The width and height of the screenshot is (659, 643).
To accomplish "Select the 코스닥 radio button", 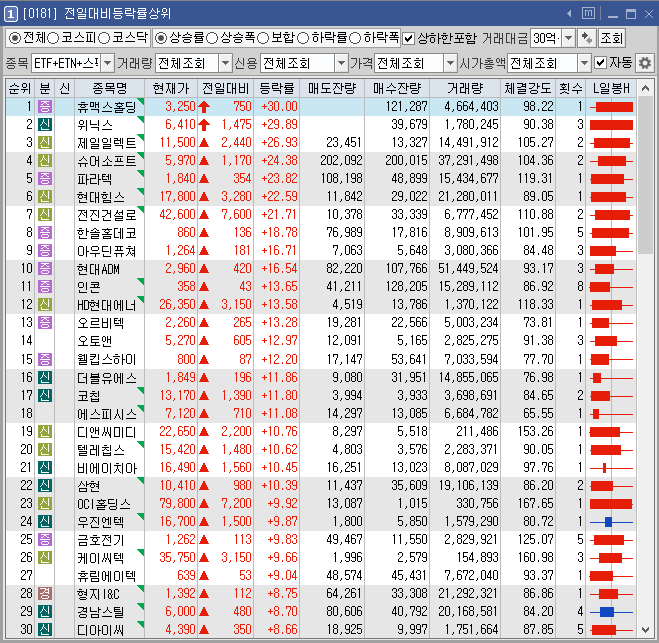I will click(104, 38).
